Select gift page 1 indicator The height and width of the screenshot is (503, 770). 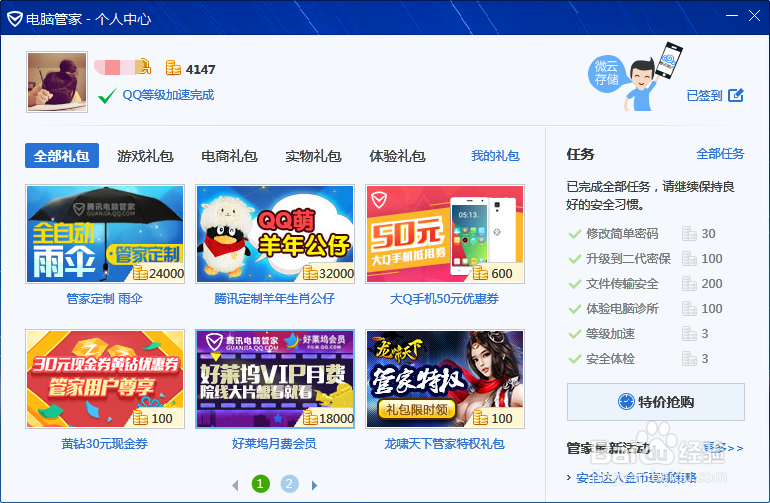click(261, 484)
